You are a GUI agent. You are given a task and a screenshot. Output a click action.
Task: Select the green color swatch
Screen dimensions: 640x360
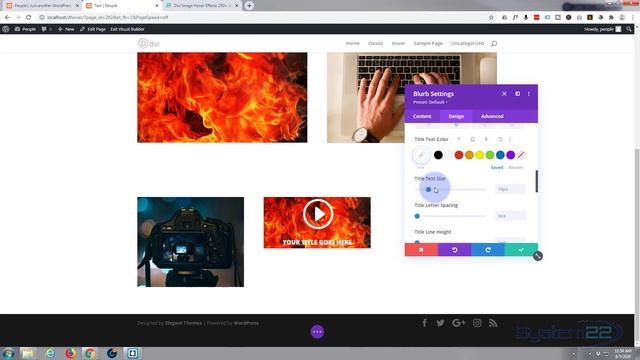490,155
